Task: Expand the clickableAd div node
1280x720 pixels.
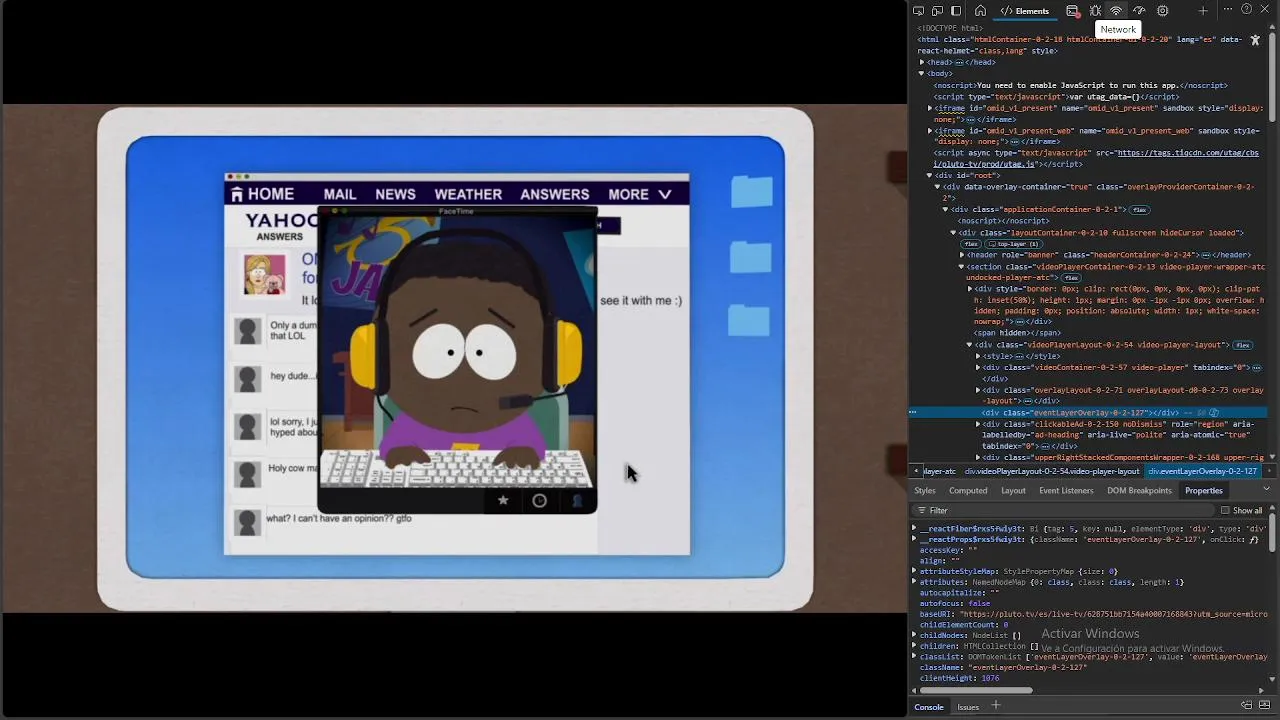Action: point(978,424)
